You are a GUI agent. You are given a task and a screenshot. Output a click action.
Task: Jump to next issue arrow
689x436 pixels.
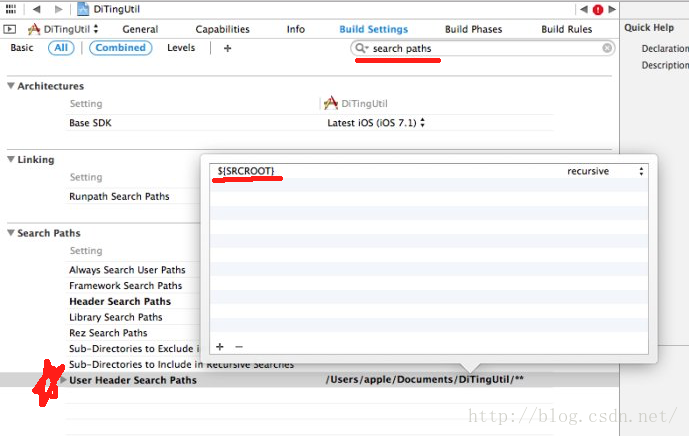click(612, 9)
